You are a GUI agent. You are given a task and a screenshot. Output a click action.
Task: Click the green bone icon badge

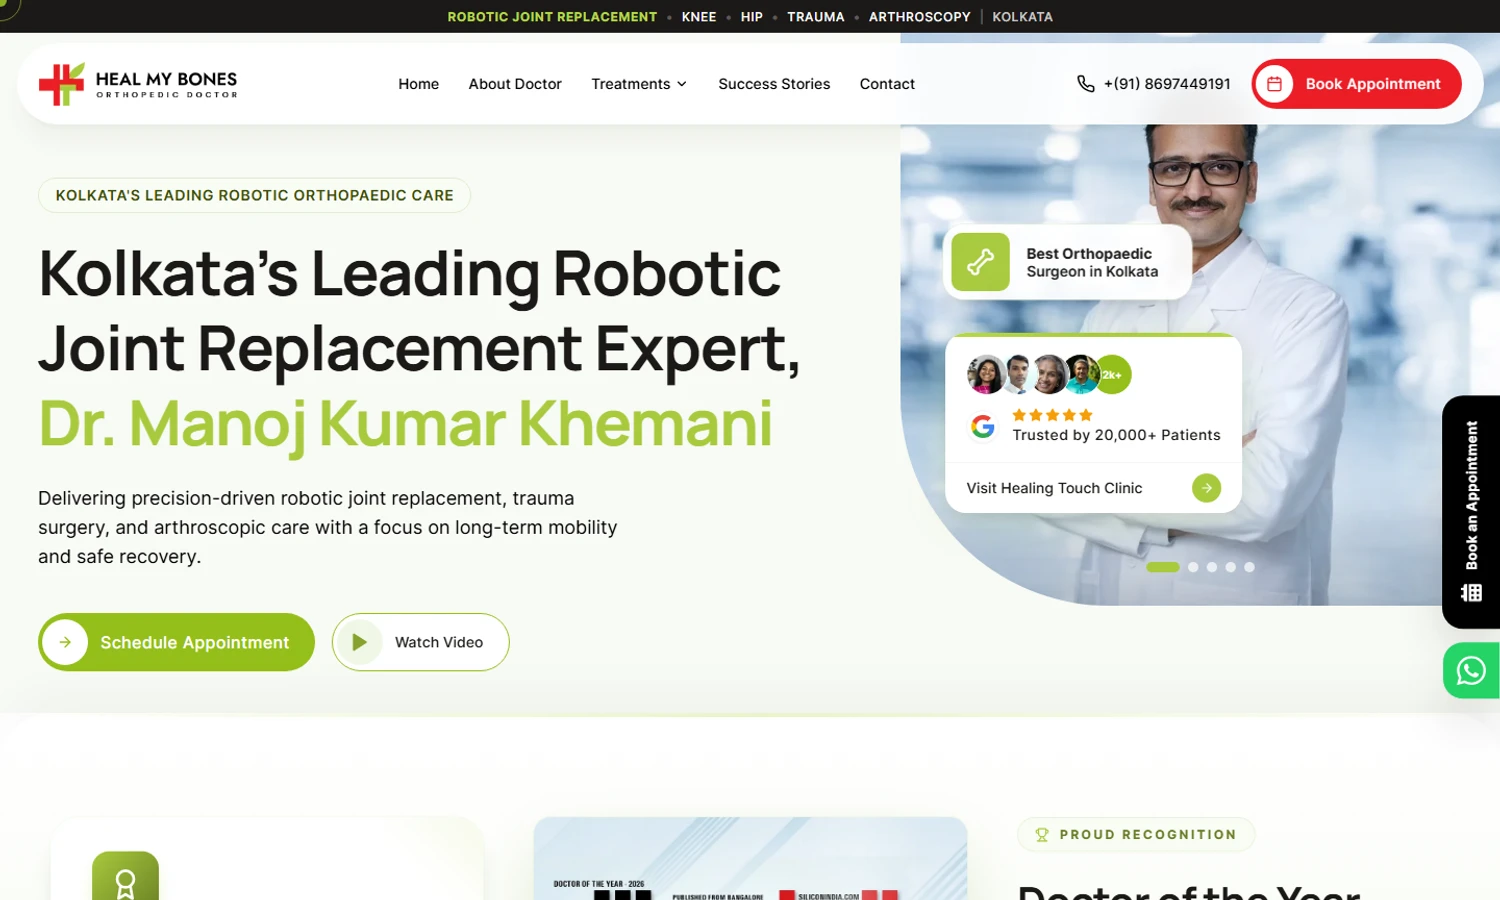tap(980, 262)
